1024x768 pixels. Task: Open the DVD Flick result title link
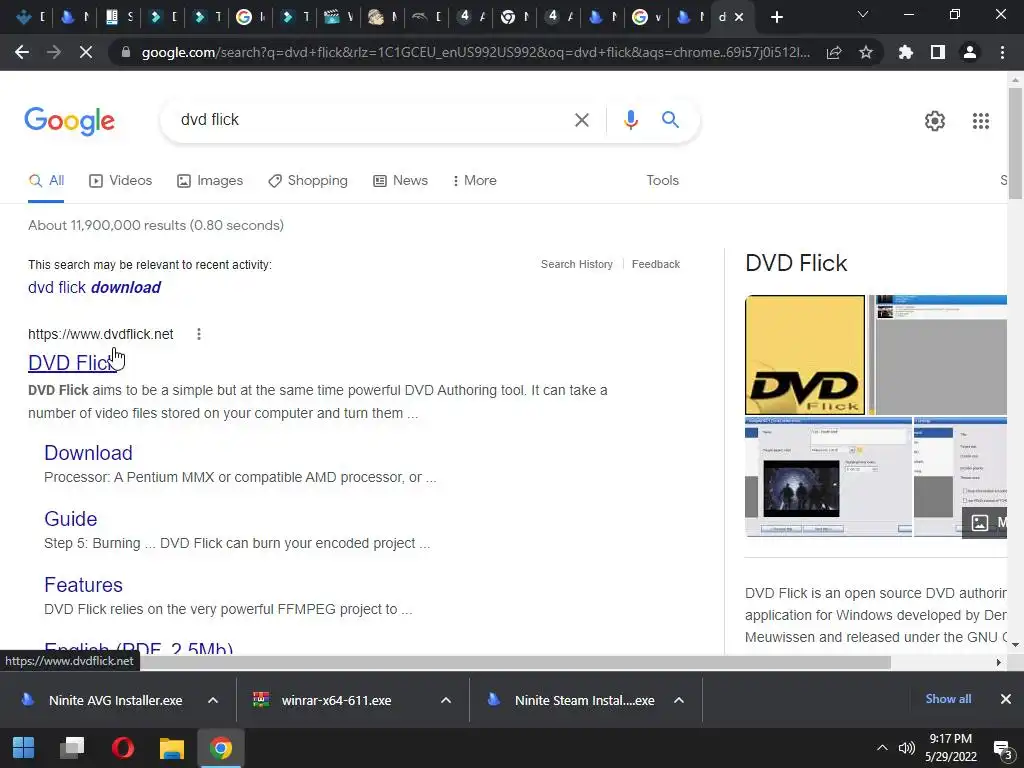coord(72,362)
